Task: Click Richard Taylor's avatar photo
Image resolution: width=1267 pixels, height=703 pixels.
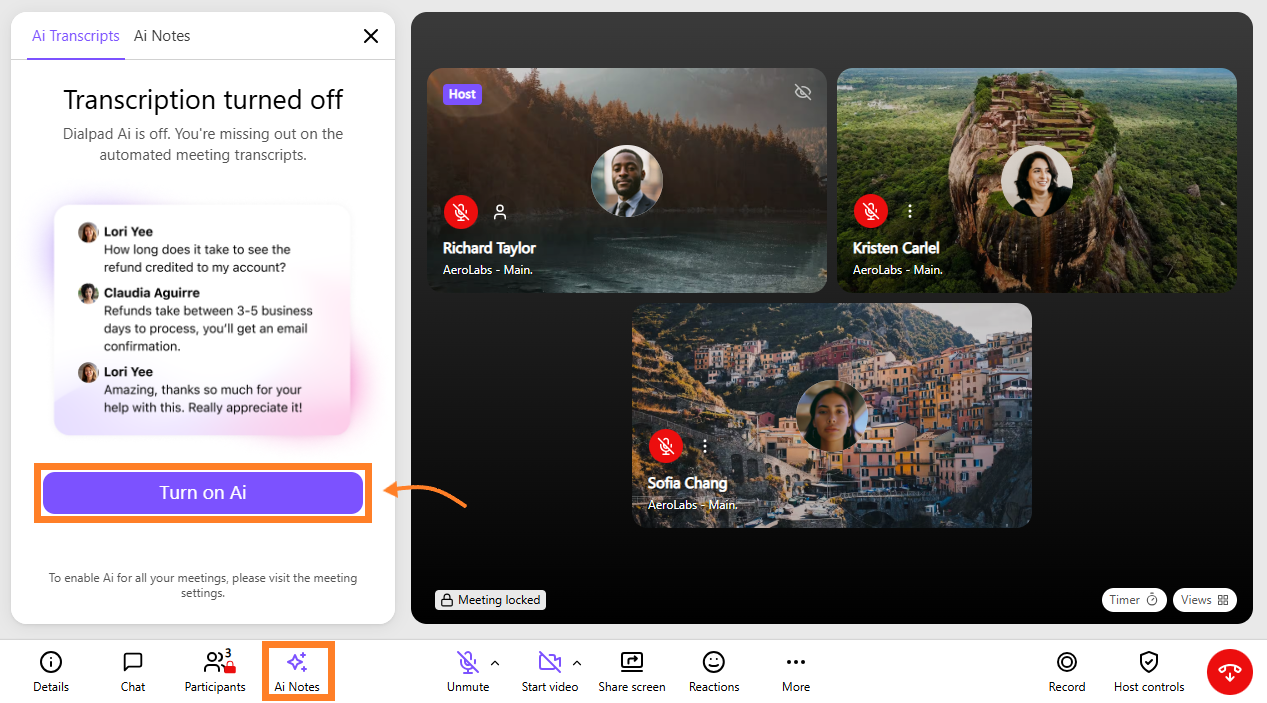Action: click(626, 181)
